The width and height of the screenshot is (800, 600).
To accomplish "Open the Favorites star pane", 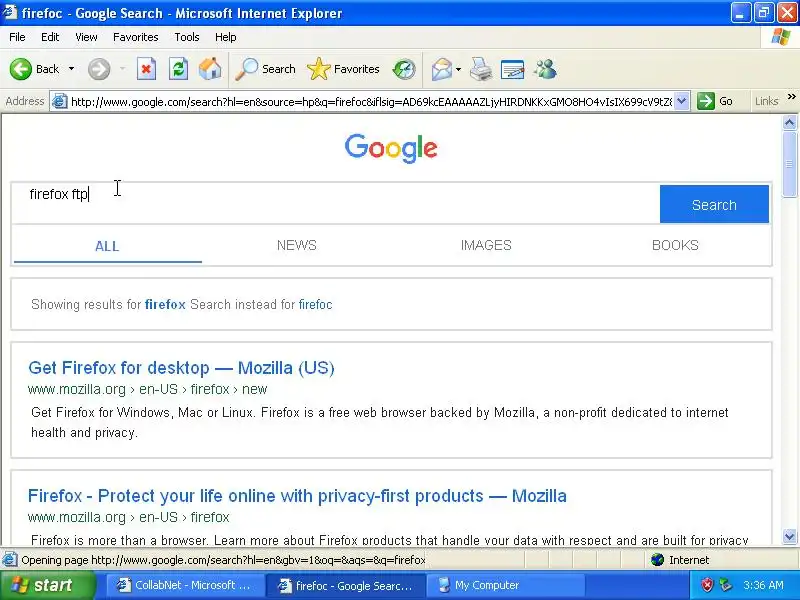I will click(x=343, y=69).
